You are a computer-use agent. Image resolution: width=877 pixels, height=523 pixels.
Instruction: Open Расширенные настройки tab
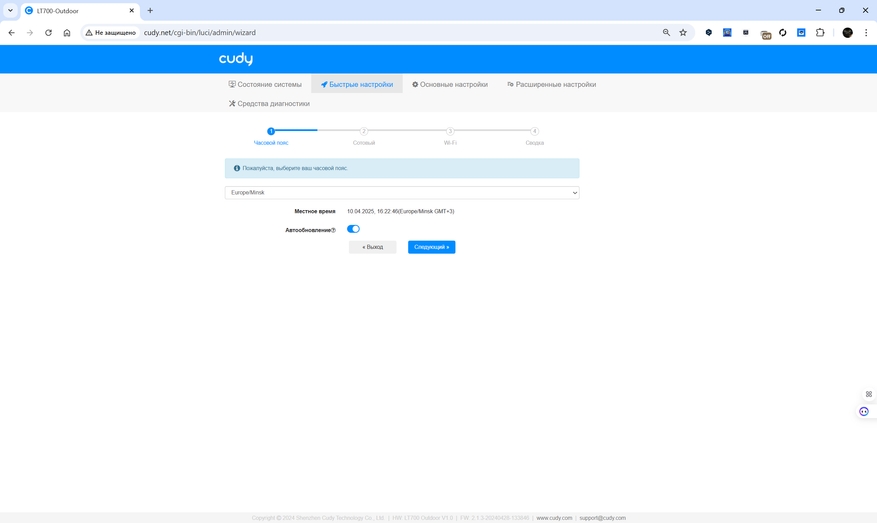tap(551, 84)
